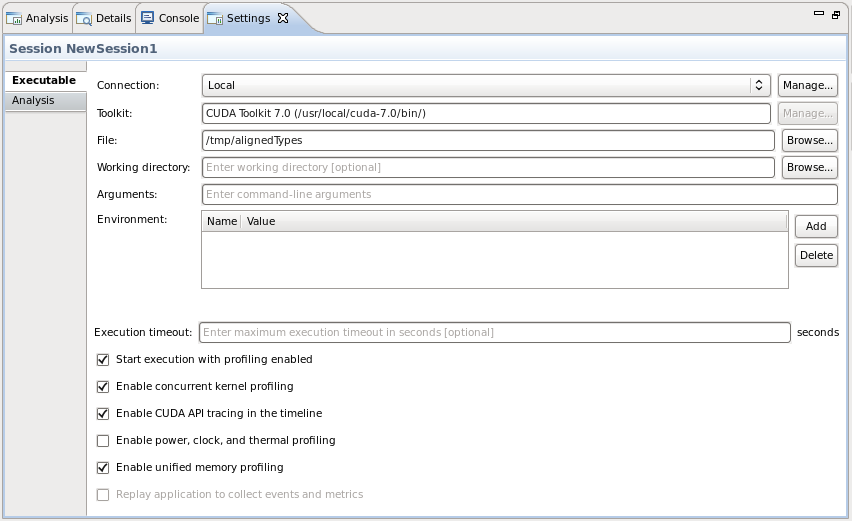Click the Environment label
This screenshot has width=852, height=521.
point(132,219)
